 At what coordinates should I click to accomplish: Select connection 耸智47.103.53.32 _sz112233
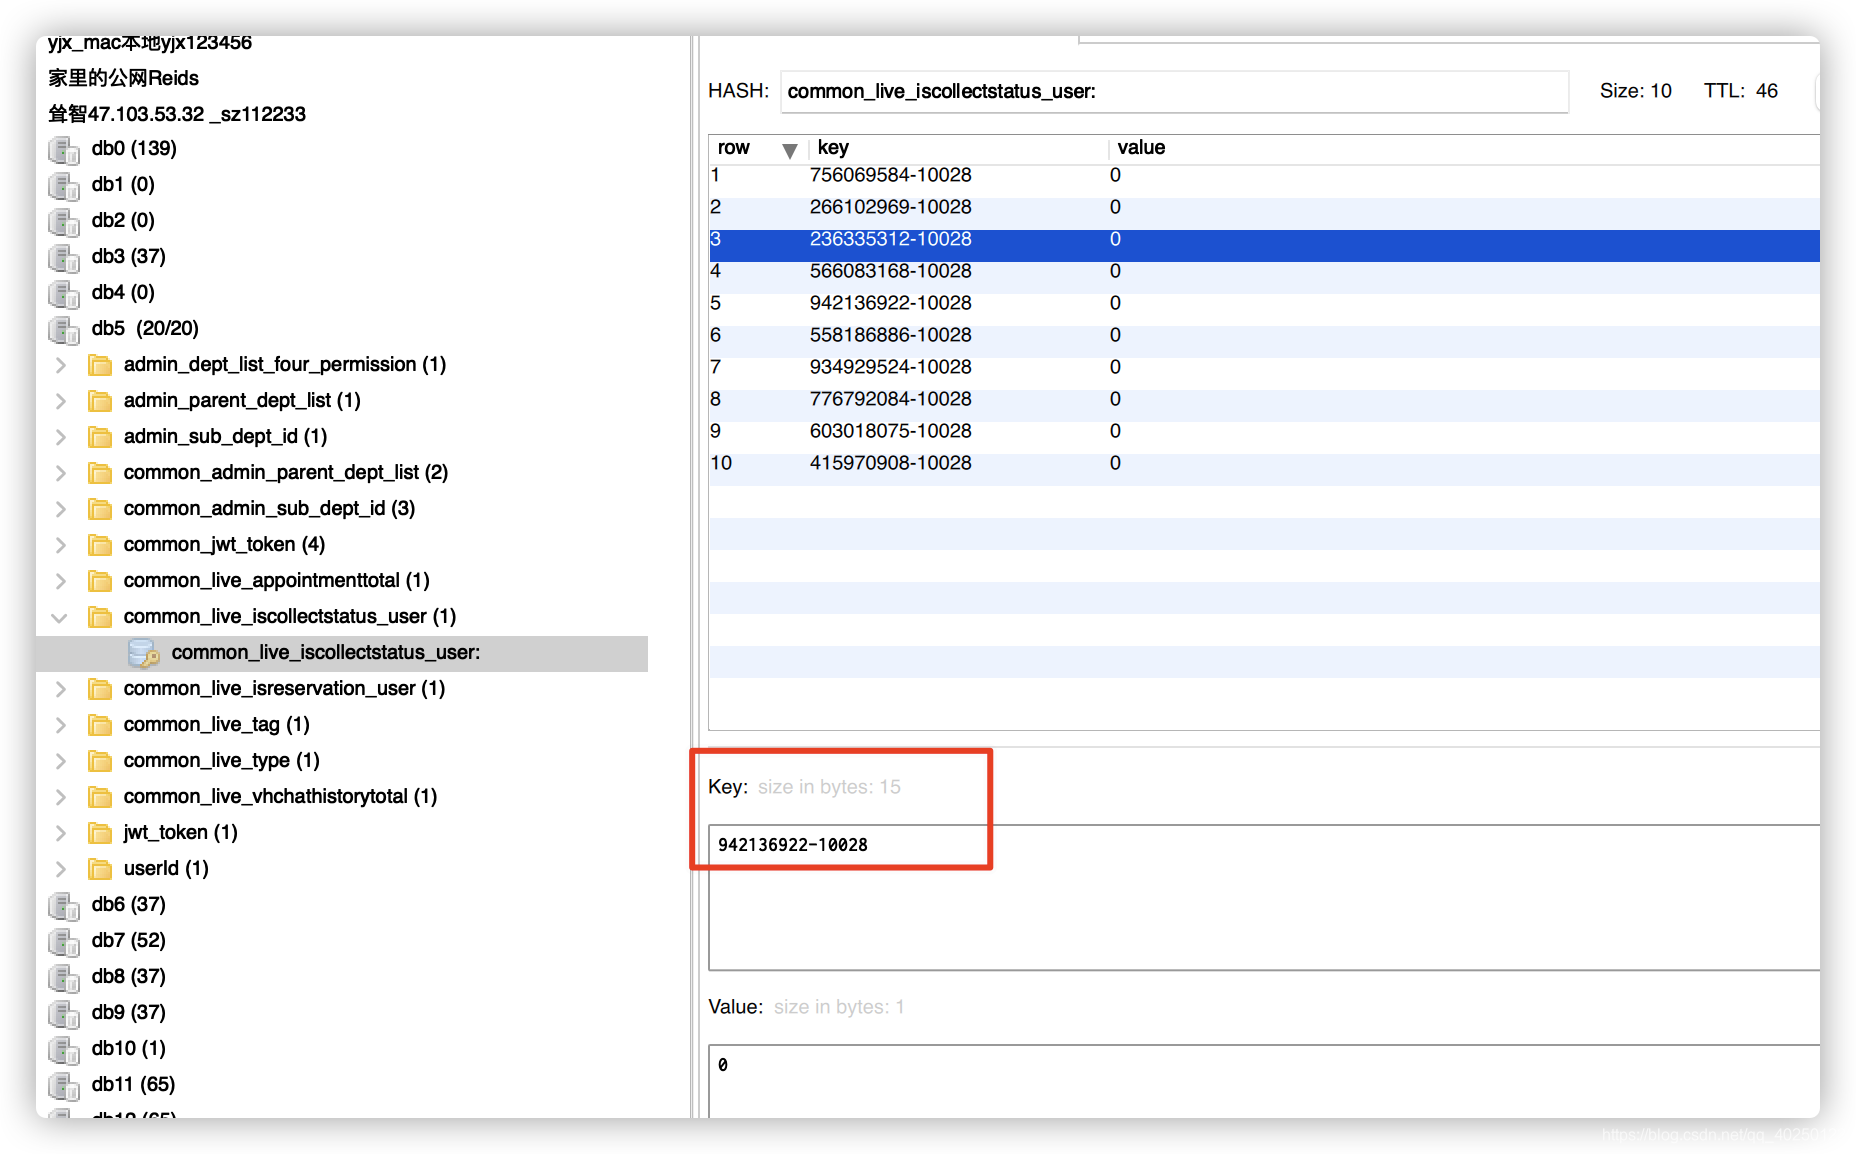[177, 114]
